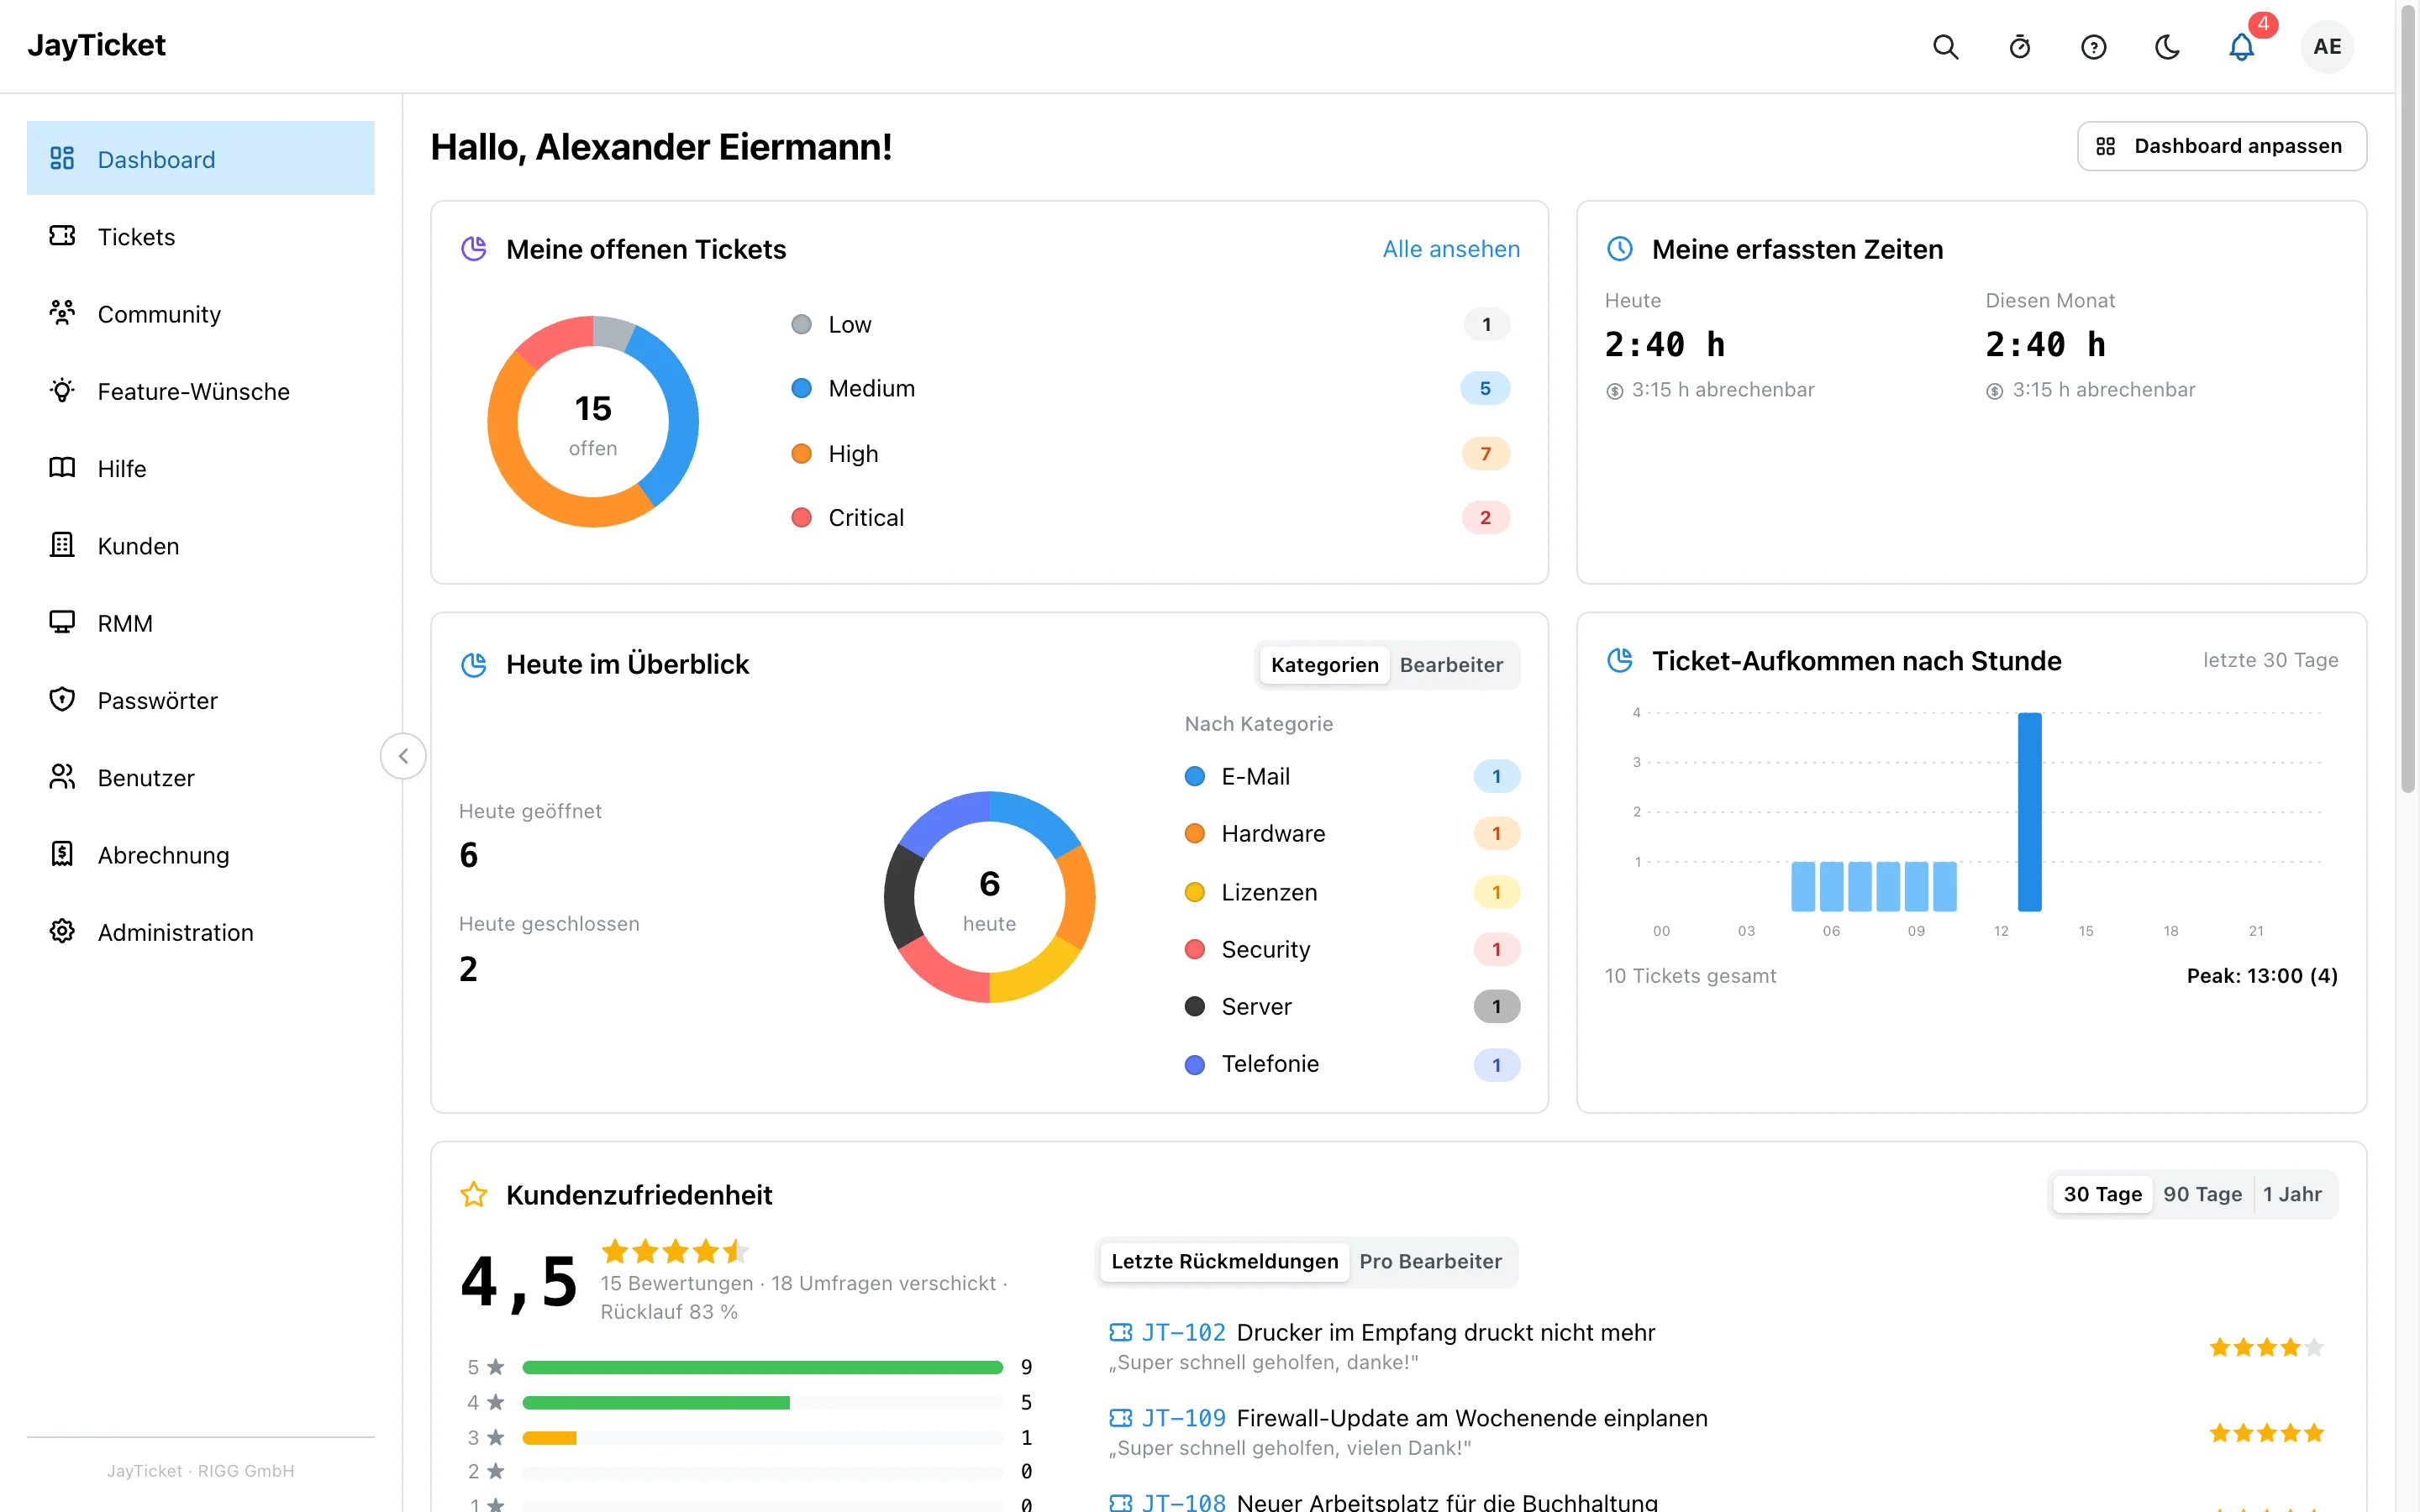Open the AE user avatar menu
This screenshot has width=2420, height=1512.
tap(2327, 47)
